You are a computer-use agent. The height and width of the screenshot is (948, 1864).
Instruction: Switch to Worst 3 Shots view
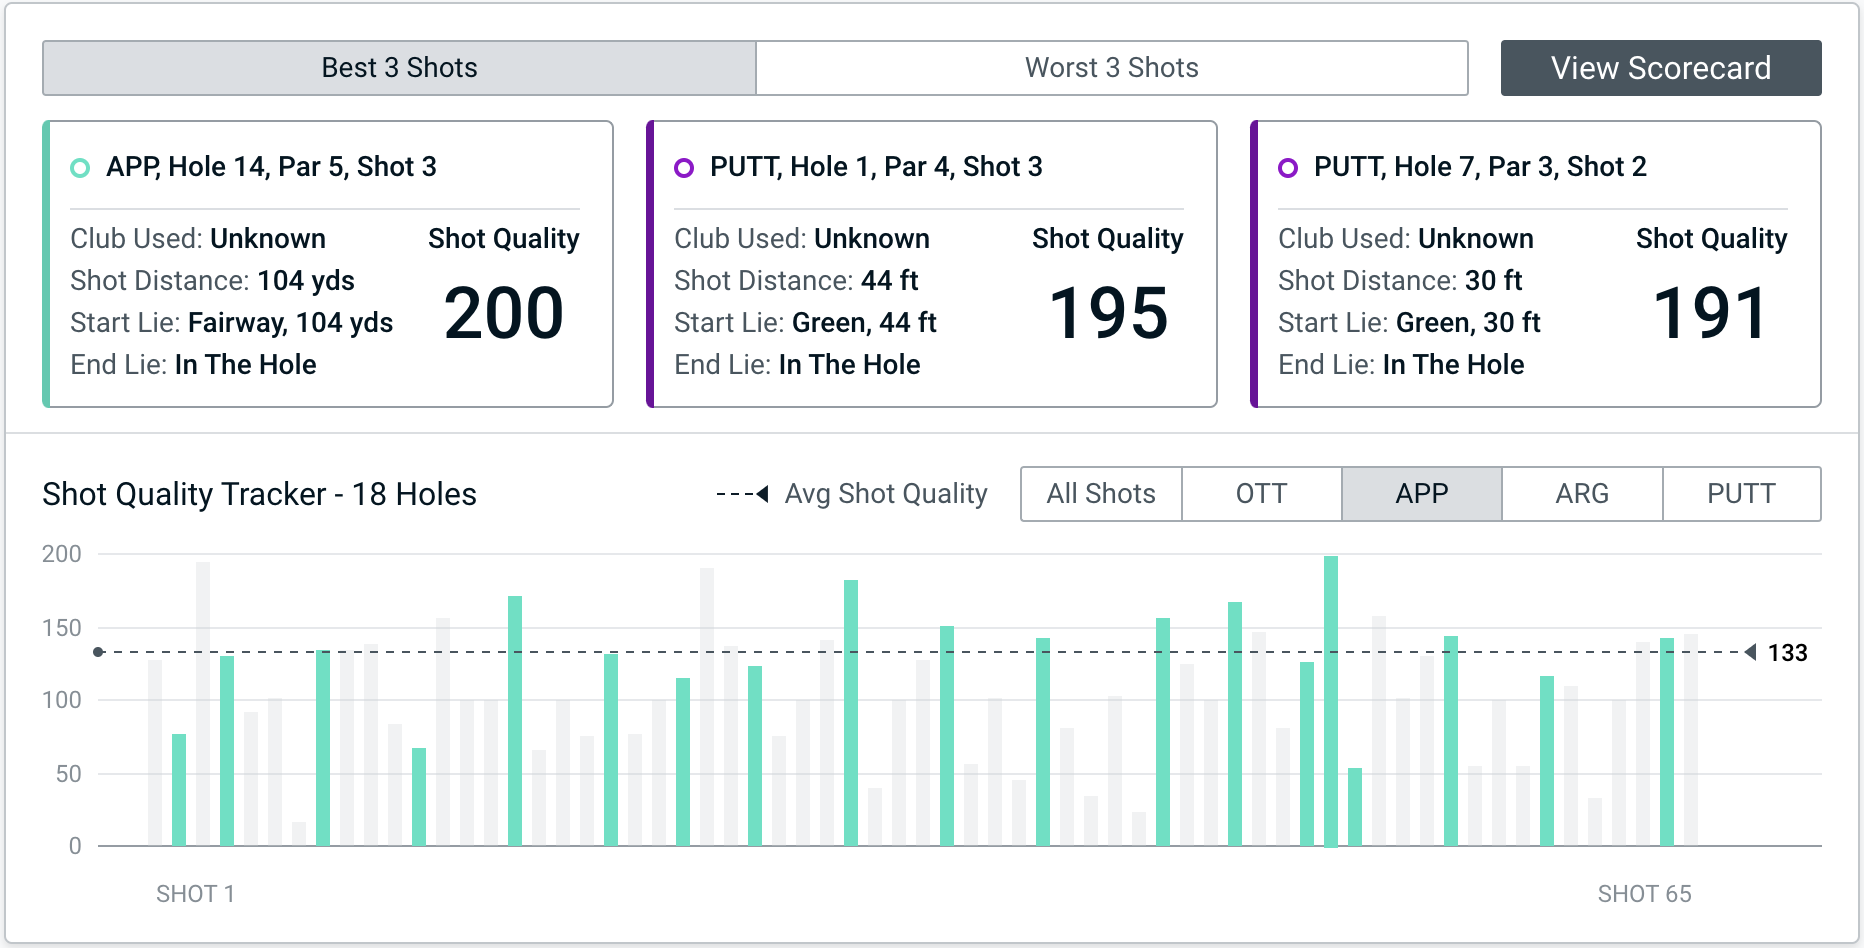1111,68
